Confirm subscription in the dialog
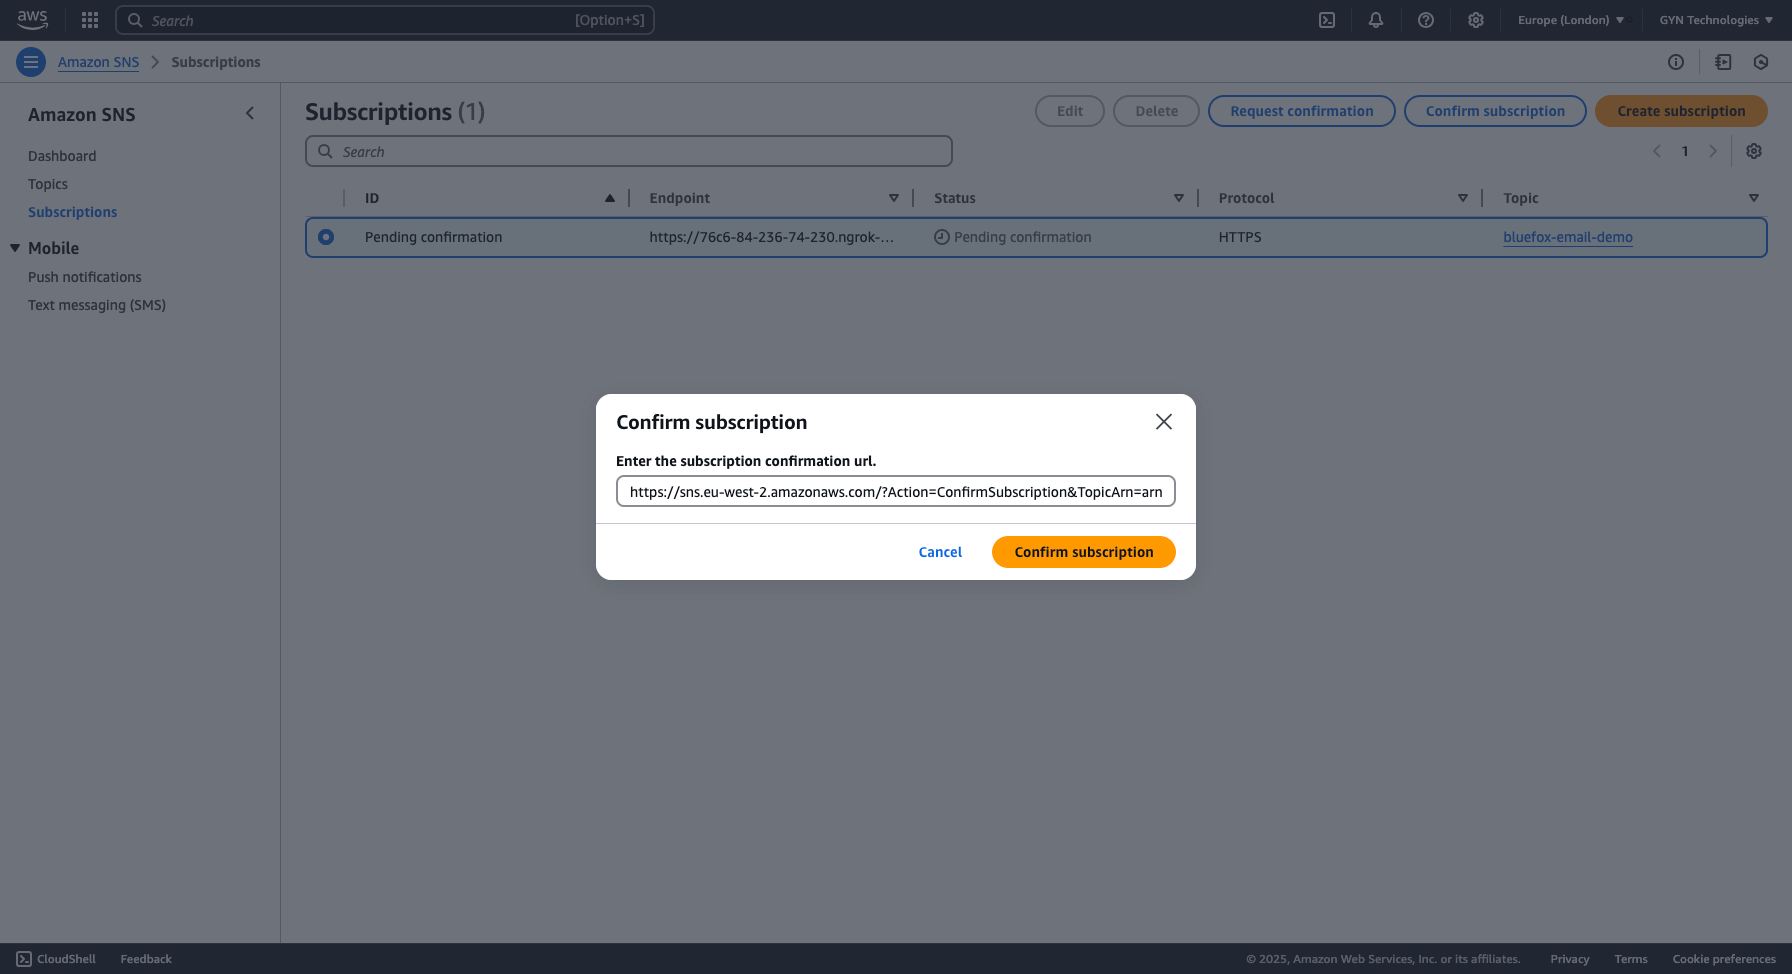This screenshot has width=1792, height=974. (1083, 551)
